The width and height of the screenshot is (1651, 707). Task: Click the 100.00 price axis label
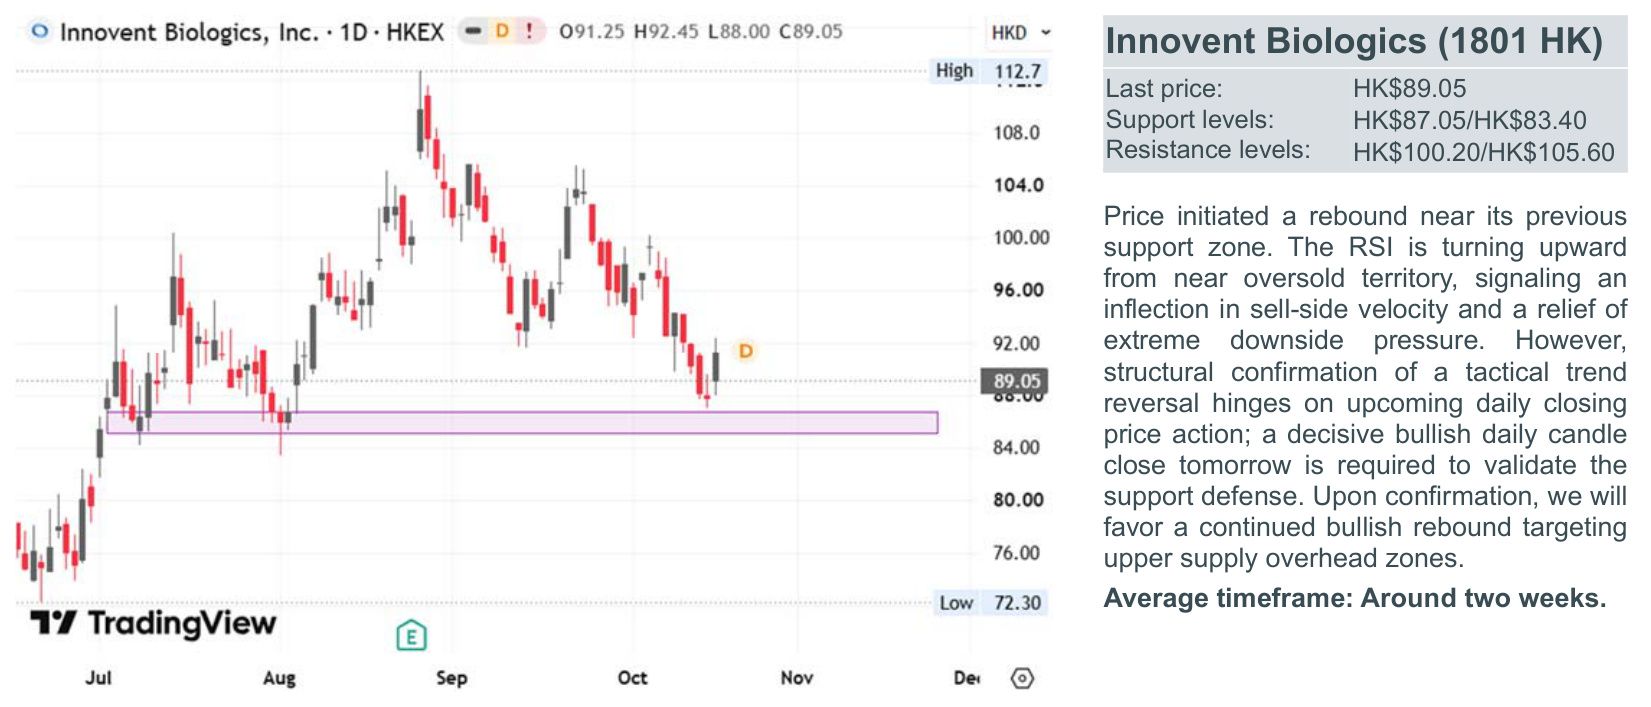[x=1021, y=238]
